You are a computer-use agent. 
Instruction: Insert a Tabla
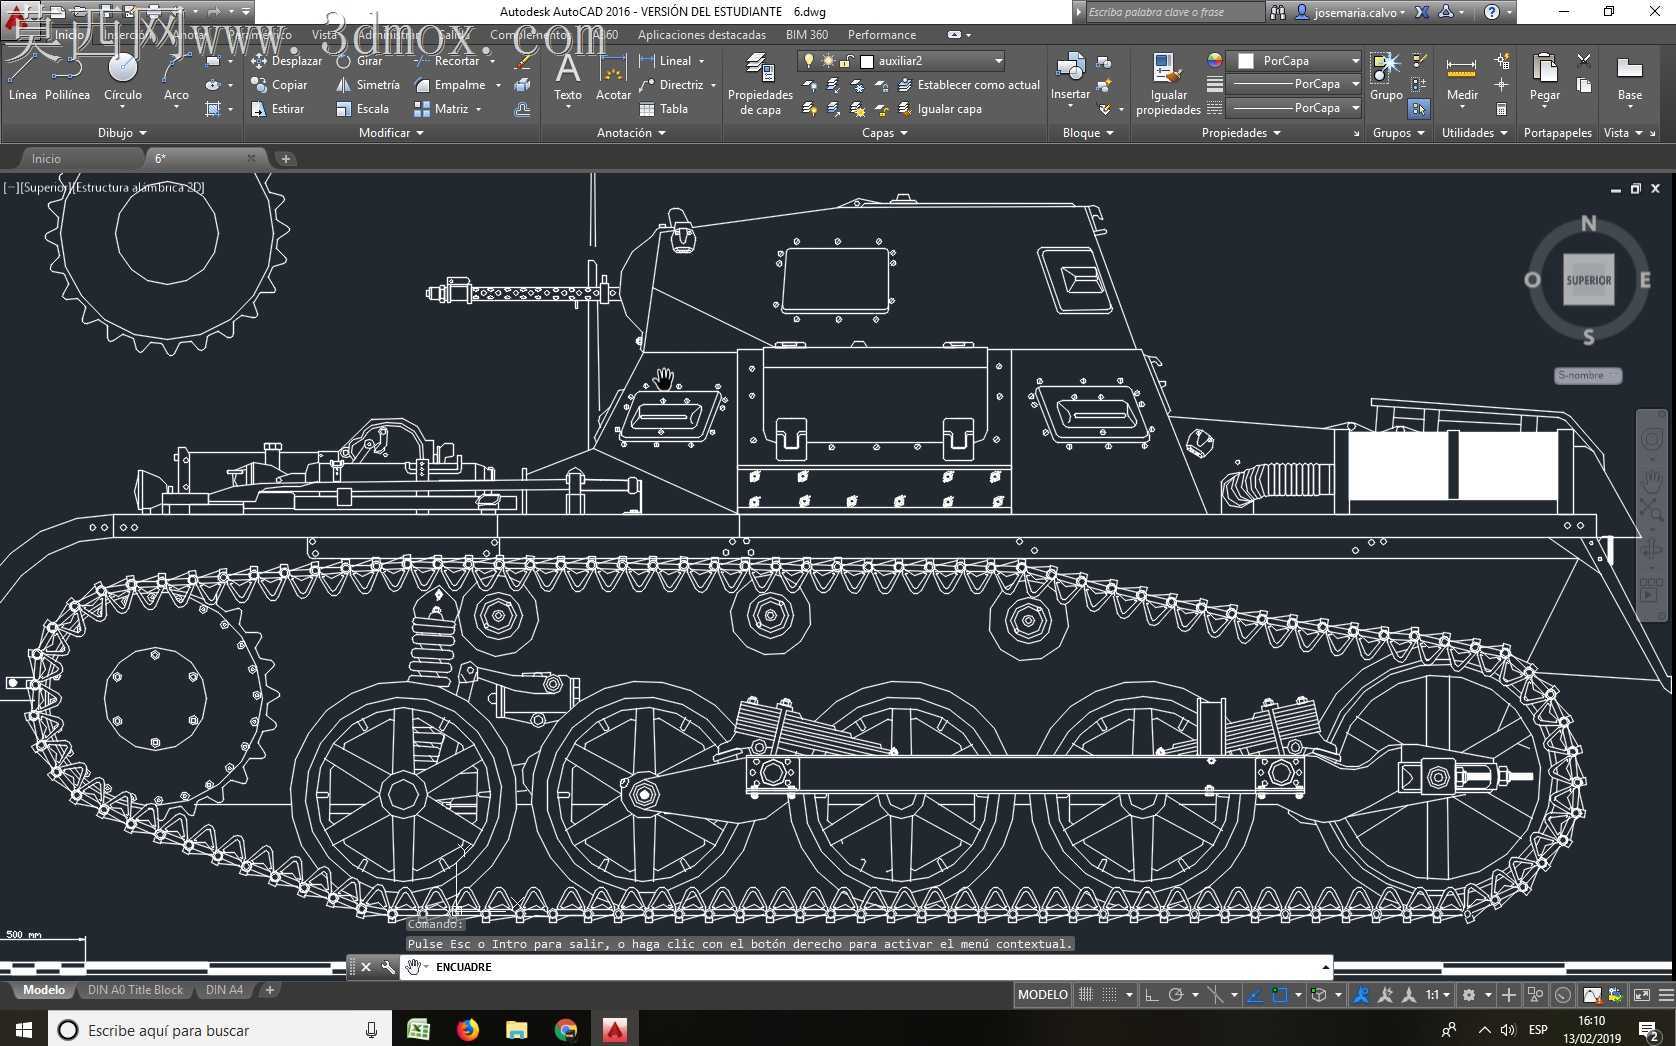click(664, 109)
